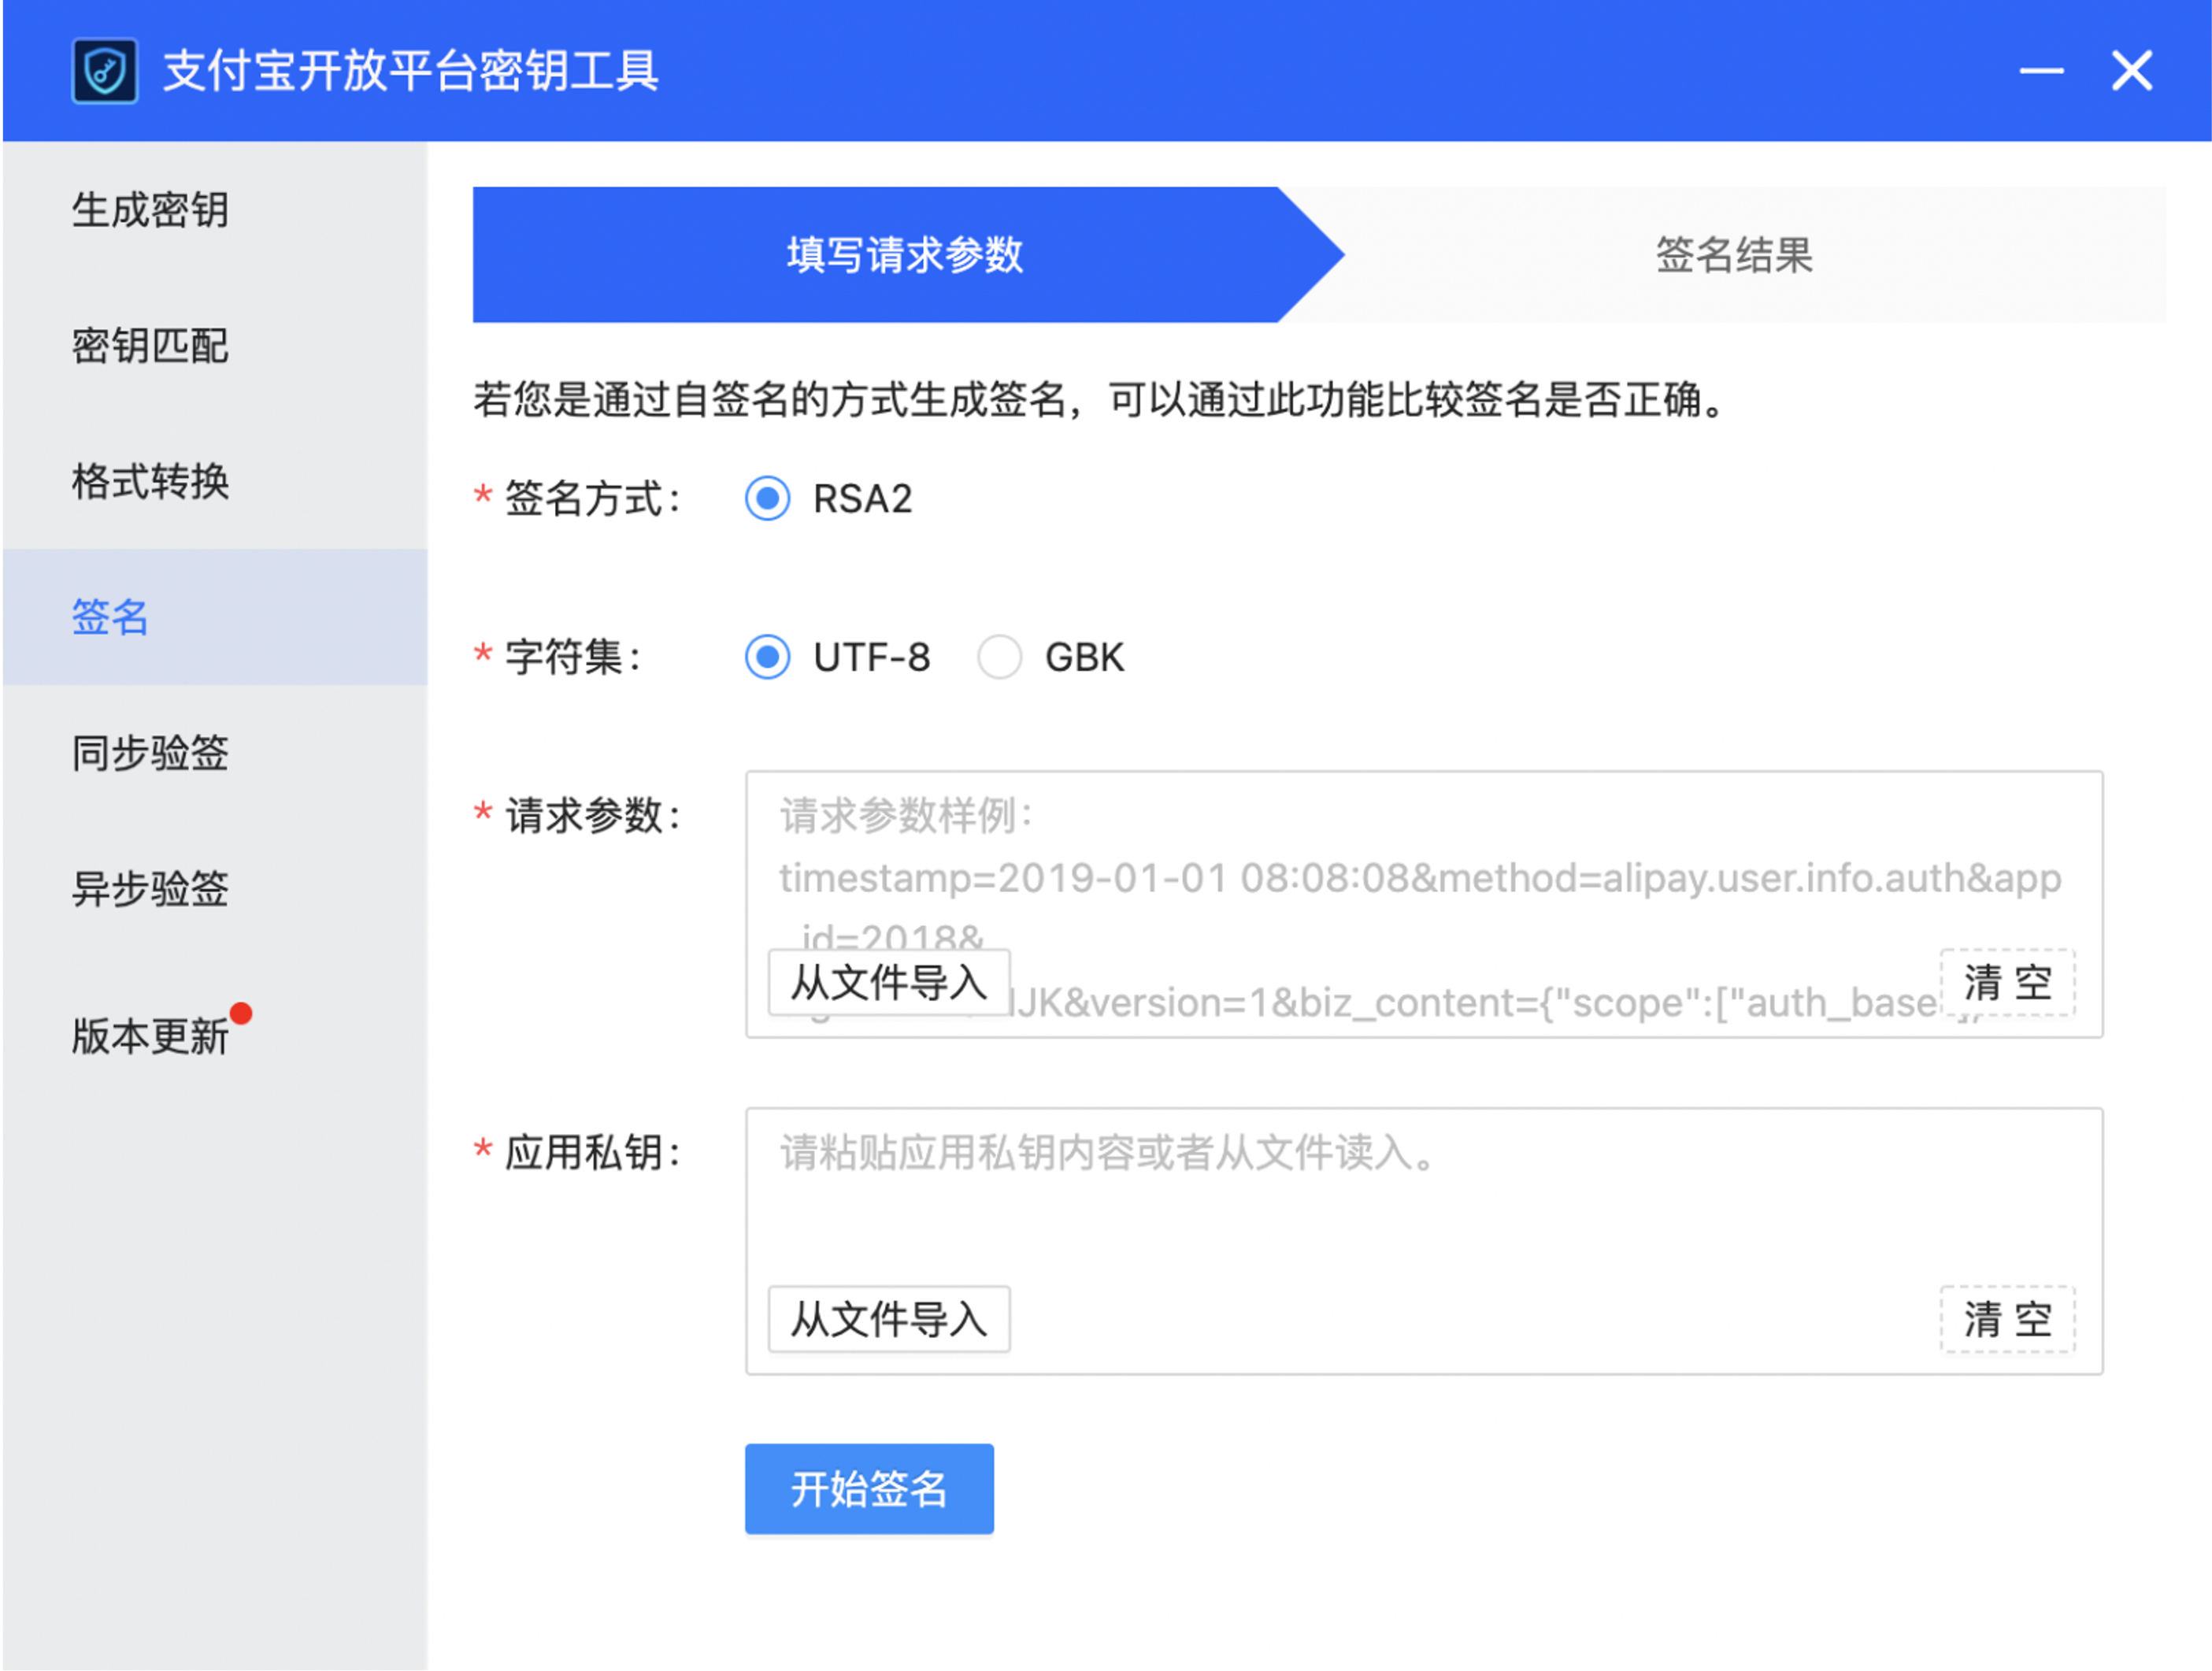Clear the 请求参数 text box with 清空

point(2007,982)
